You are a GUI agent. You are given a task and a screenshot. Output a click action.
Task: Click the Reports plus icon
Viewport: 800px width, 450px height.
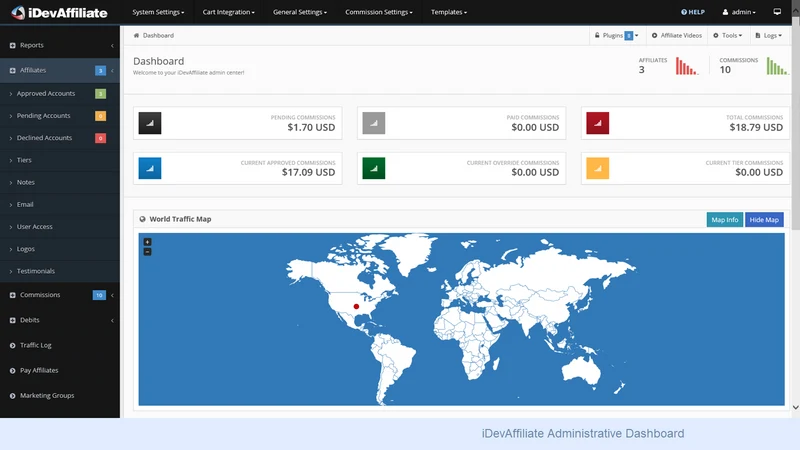pyautogui.click(x=12, y=45)
